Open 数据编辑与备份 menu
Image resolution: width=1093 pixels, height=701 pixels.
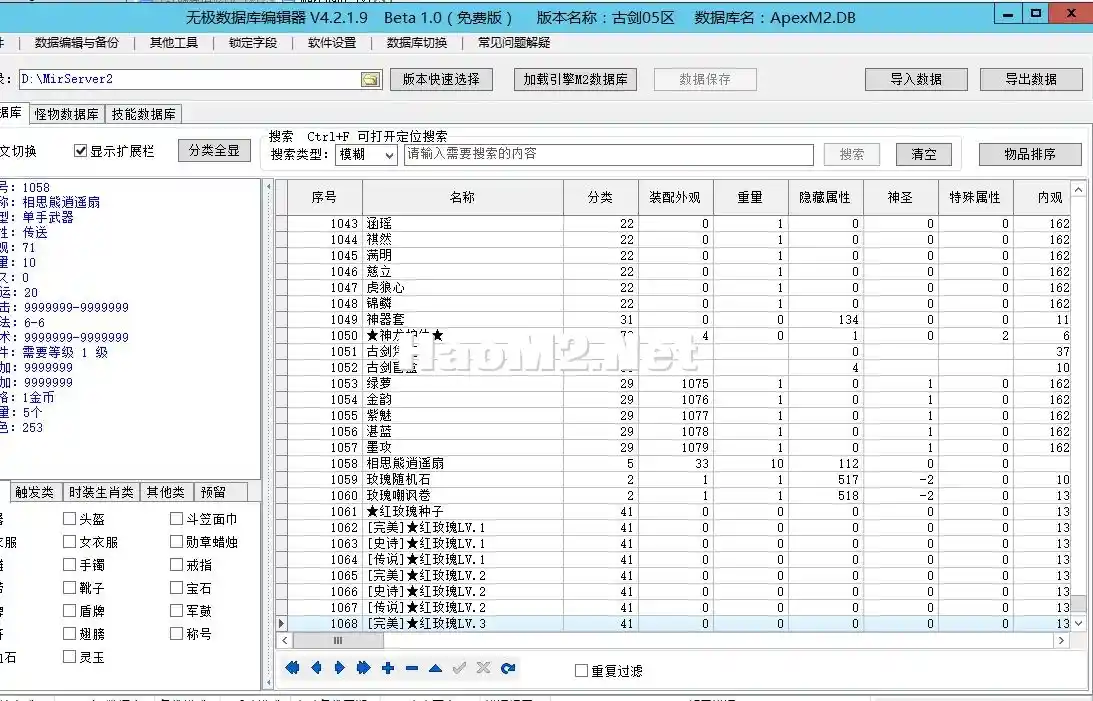pos(77,43)
